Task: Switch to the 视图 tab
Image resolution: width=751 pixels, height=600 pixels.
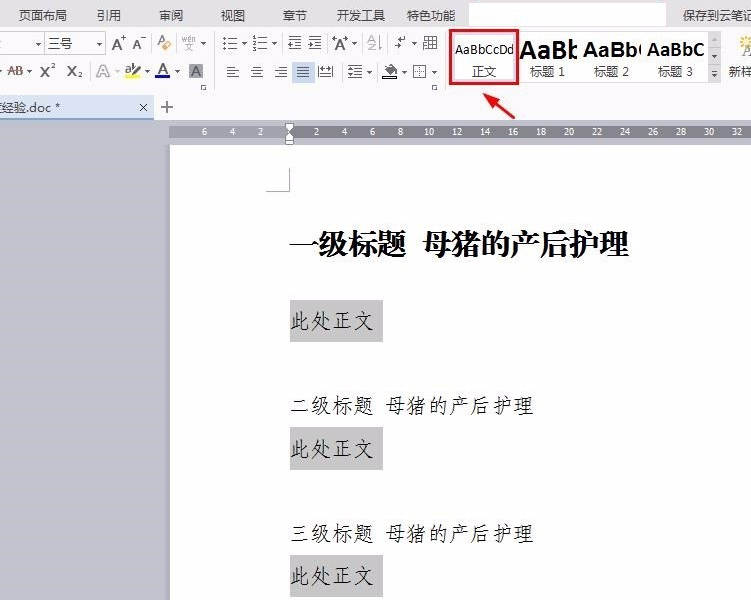Action: (x=233, y=15)
